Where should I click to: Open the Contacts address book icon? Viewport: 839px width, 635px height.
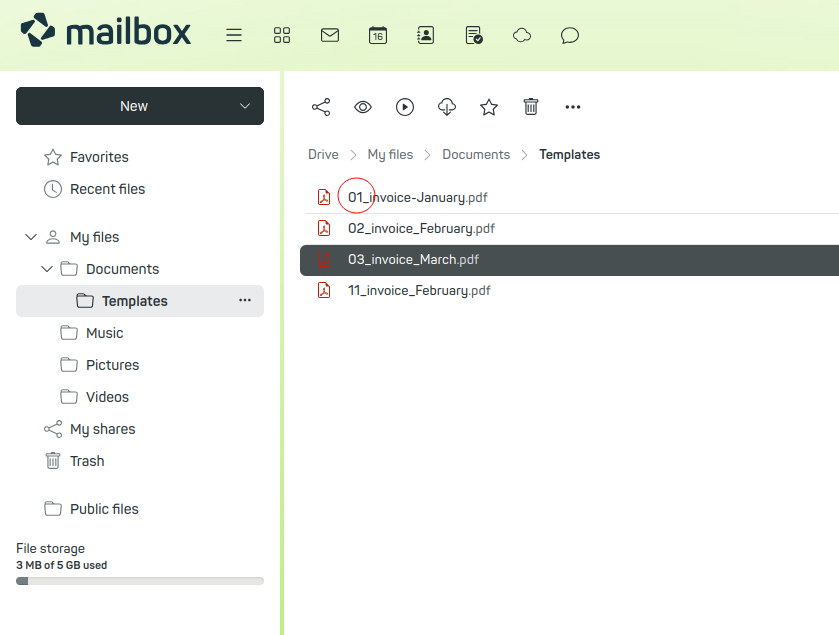click(426, 35)
